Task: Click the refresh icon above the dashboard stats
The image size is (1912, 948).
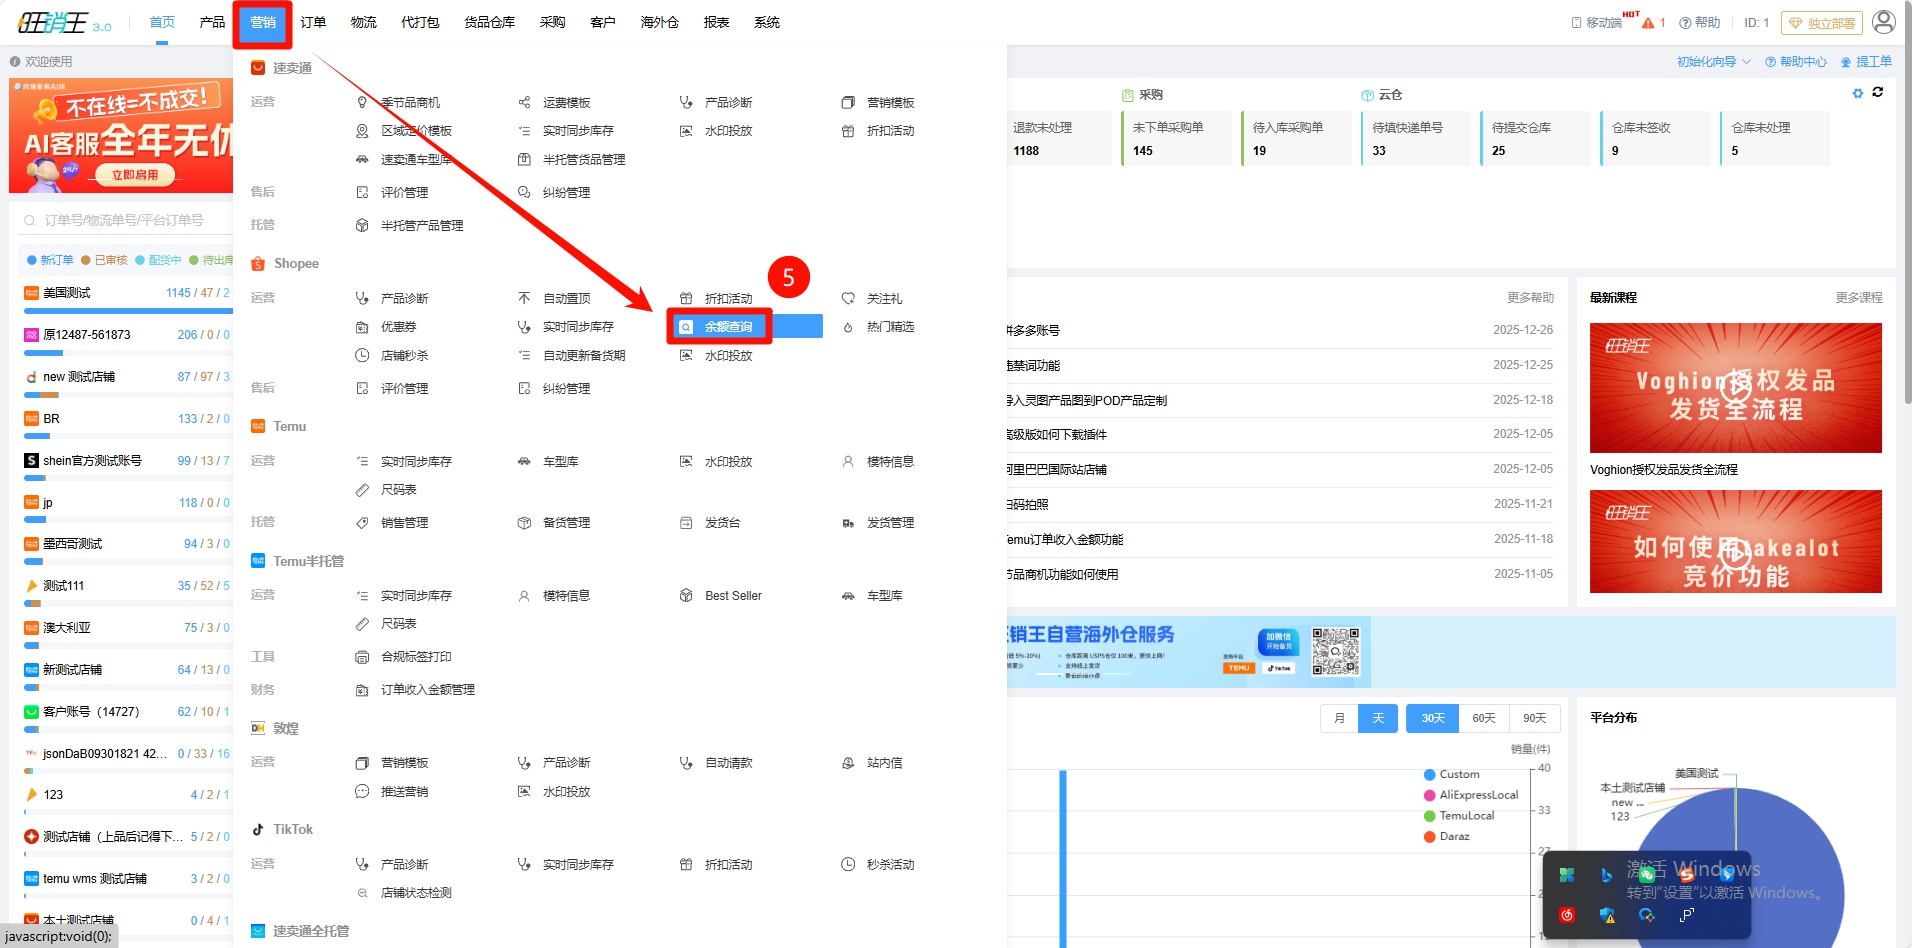Action: coord(1878,92)
